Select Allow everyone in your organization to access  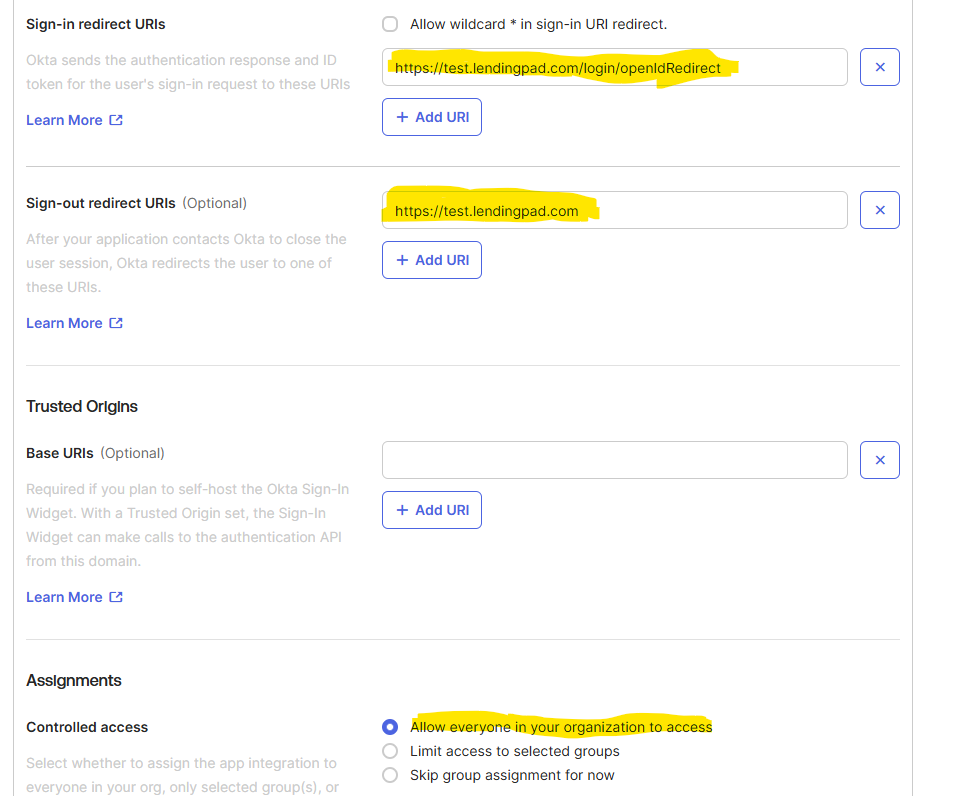pyautogui.click(x=389, y=727)
